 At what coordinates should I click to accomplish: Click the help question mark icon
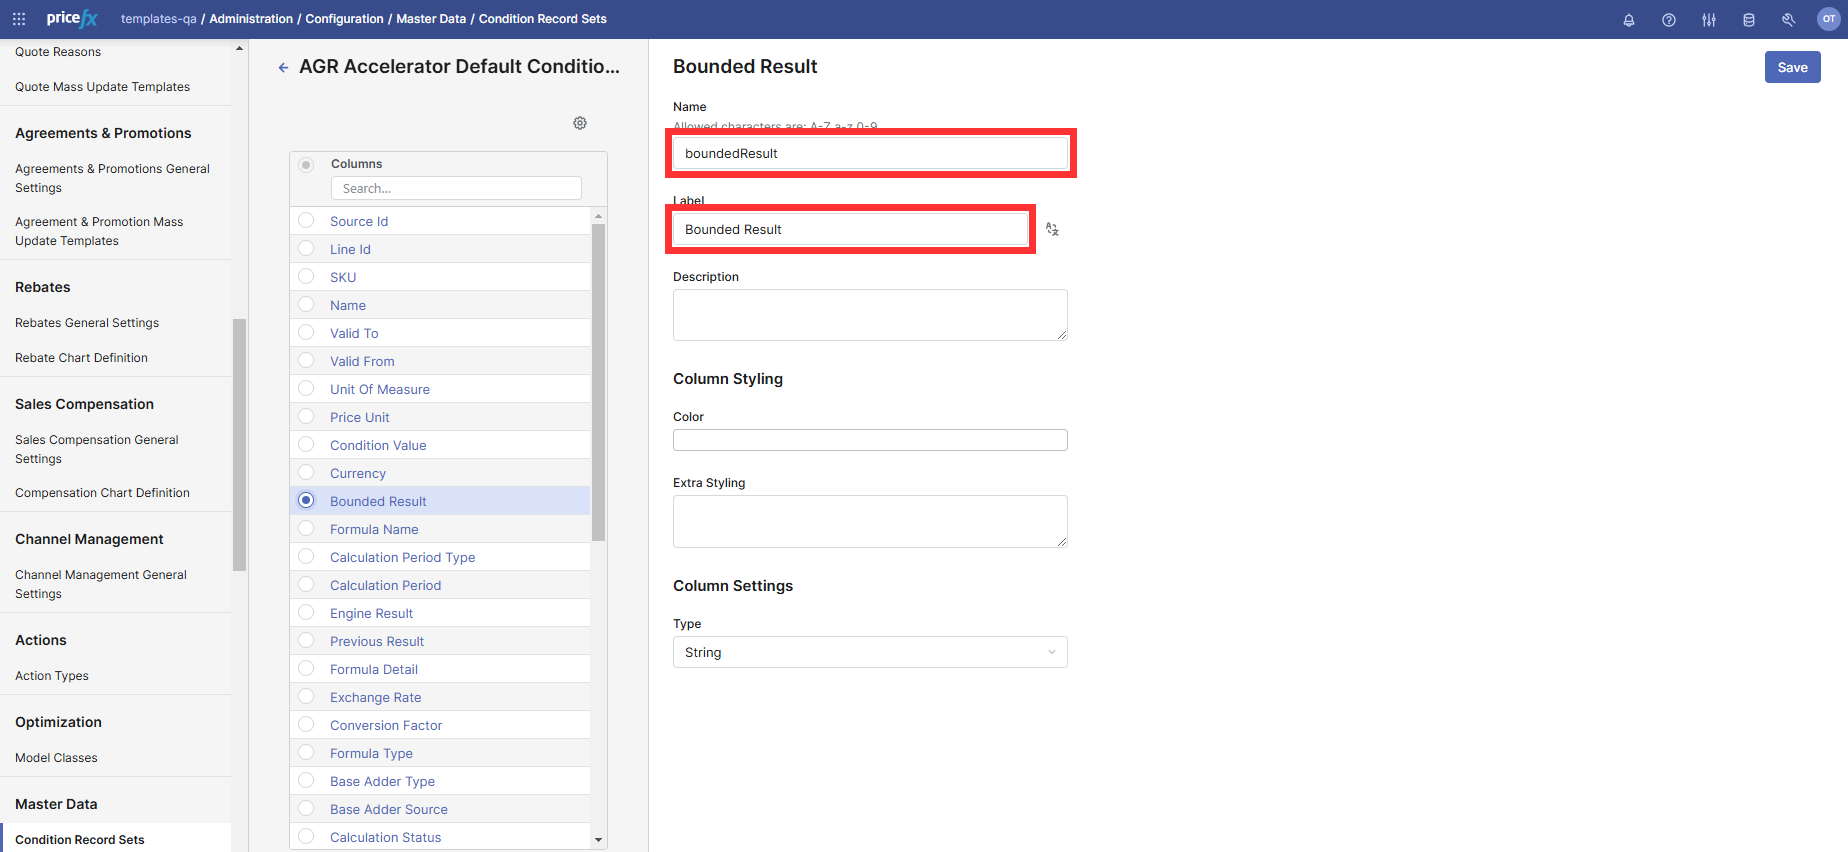[x=1668, y=20]
